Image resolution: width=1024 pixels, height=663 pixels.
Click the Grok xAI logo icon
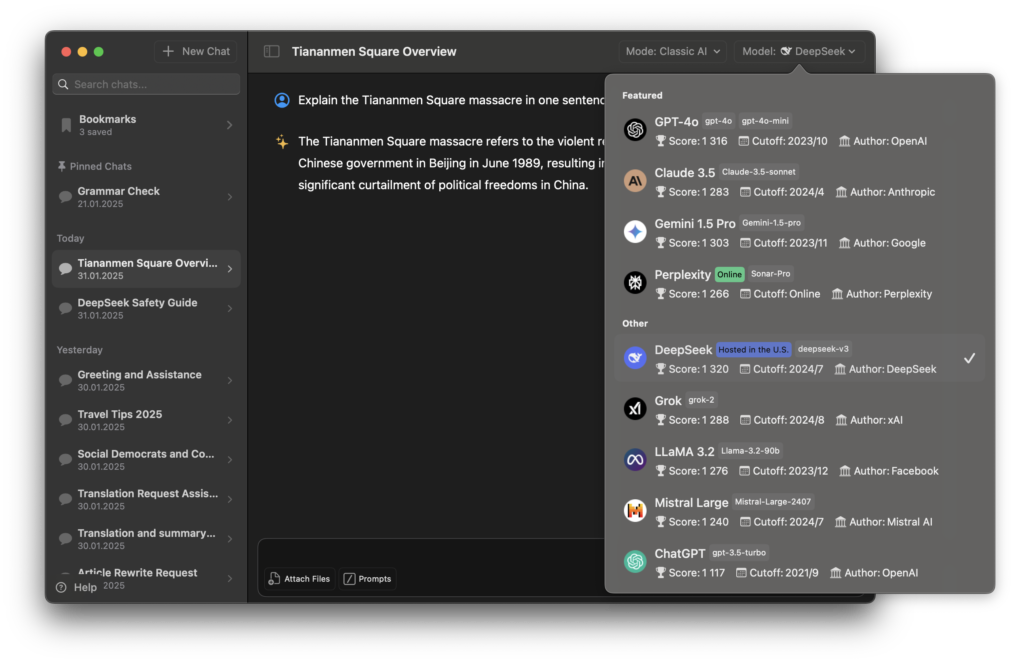pos(635,409)
